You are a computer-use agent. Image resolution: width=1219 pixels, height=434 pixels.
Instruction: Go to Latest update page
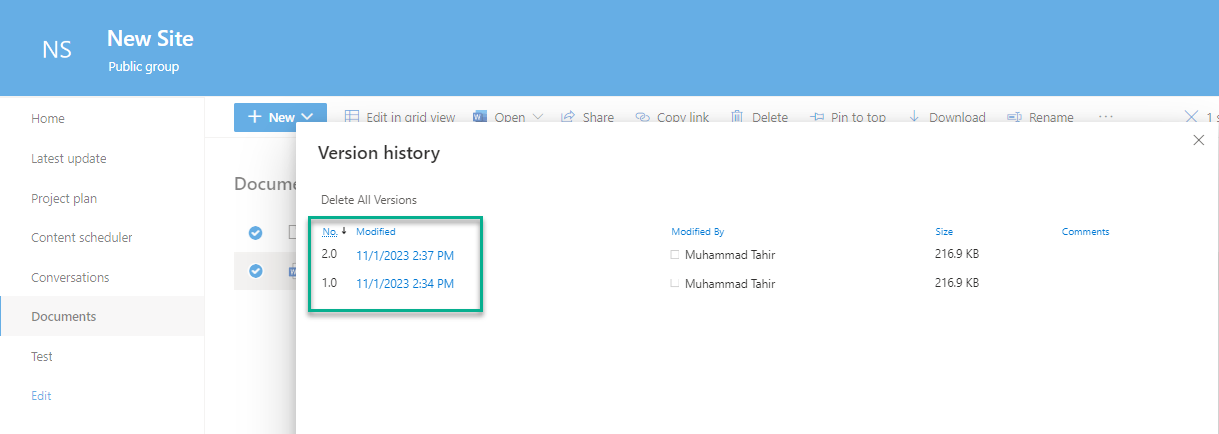pyautogui.click(x=68, y=158)
